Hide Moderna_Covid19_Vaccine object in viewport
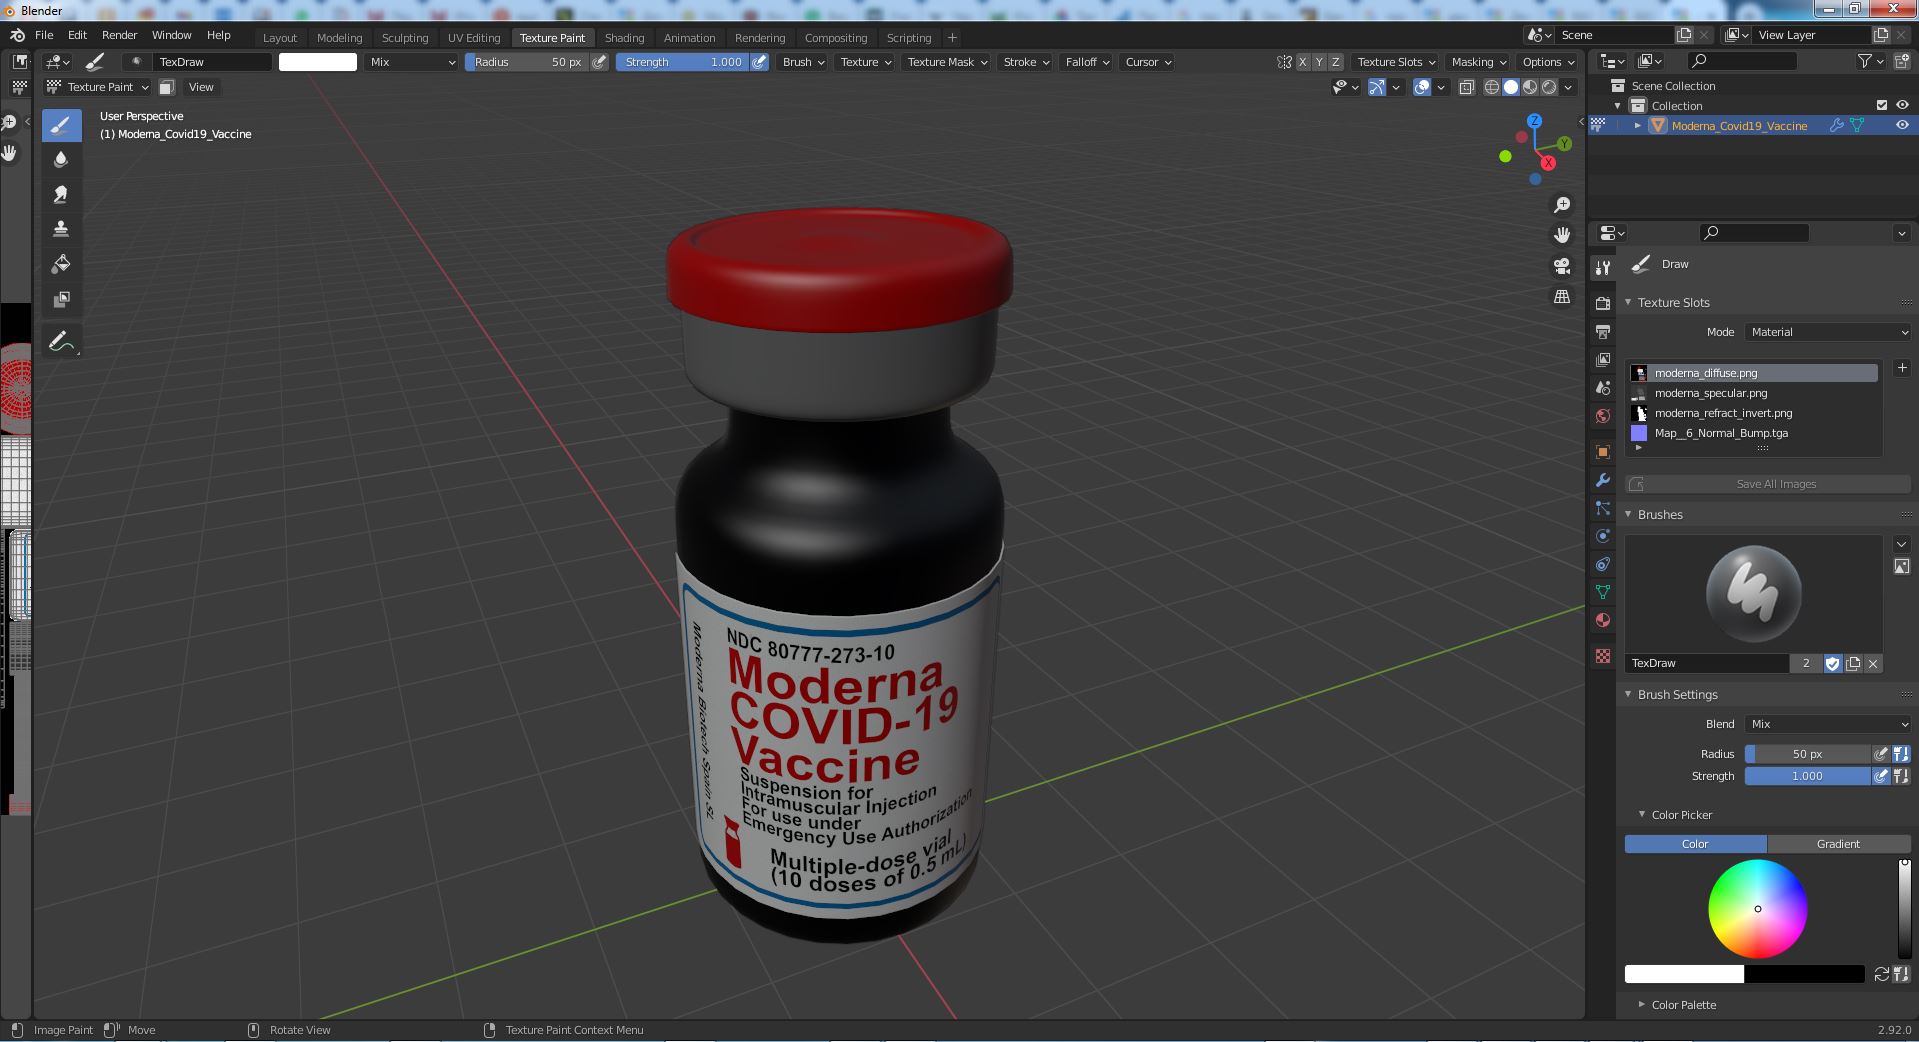This screenshot has width=1919, height=1042. [1902, 125]
